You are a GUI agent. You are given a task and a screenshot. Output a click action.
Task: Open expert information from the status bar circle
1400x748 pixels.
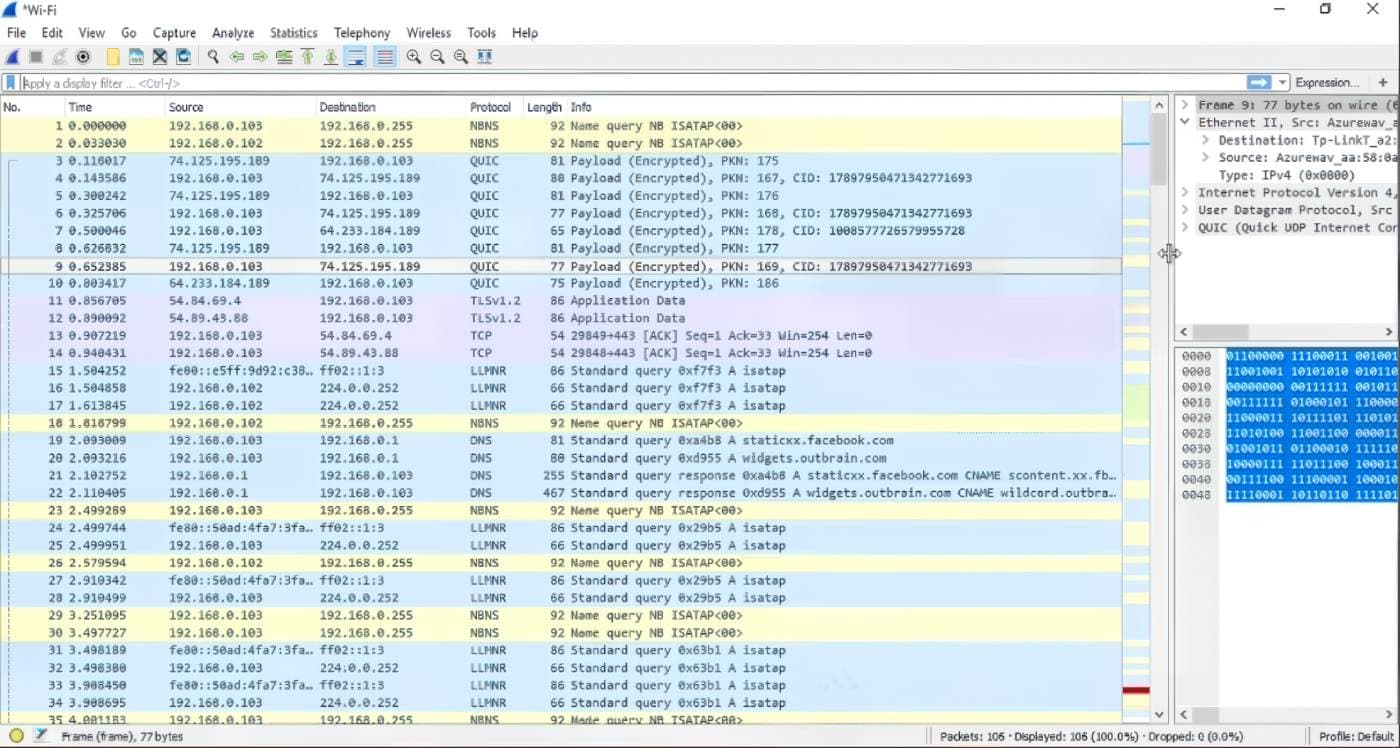[x=16, y=736]
